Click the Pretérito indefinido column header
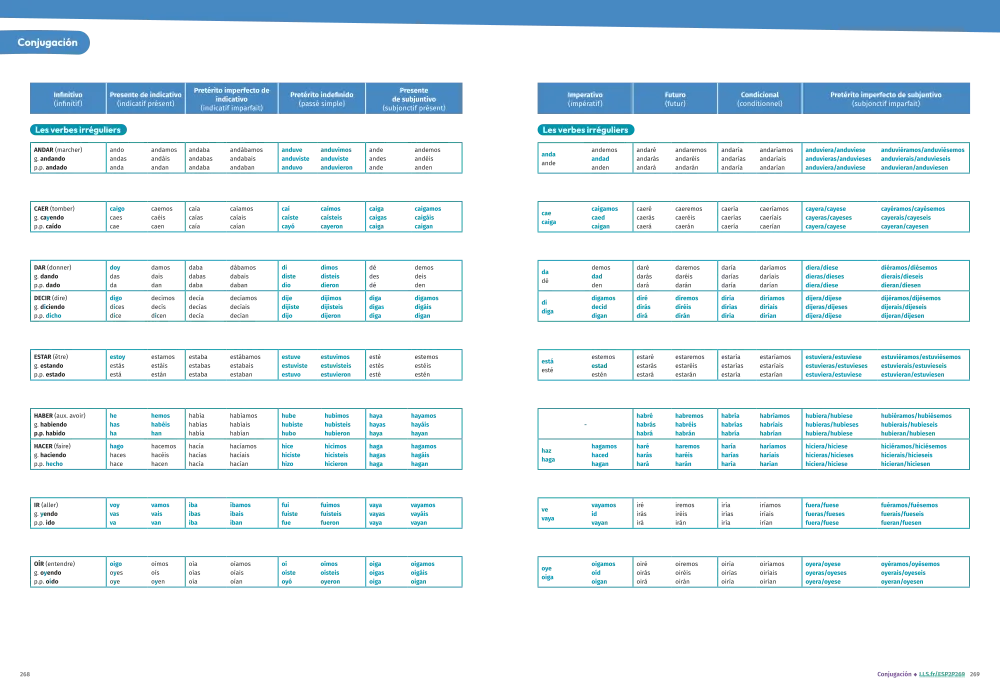 [321, 98]
